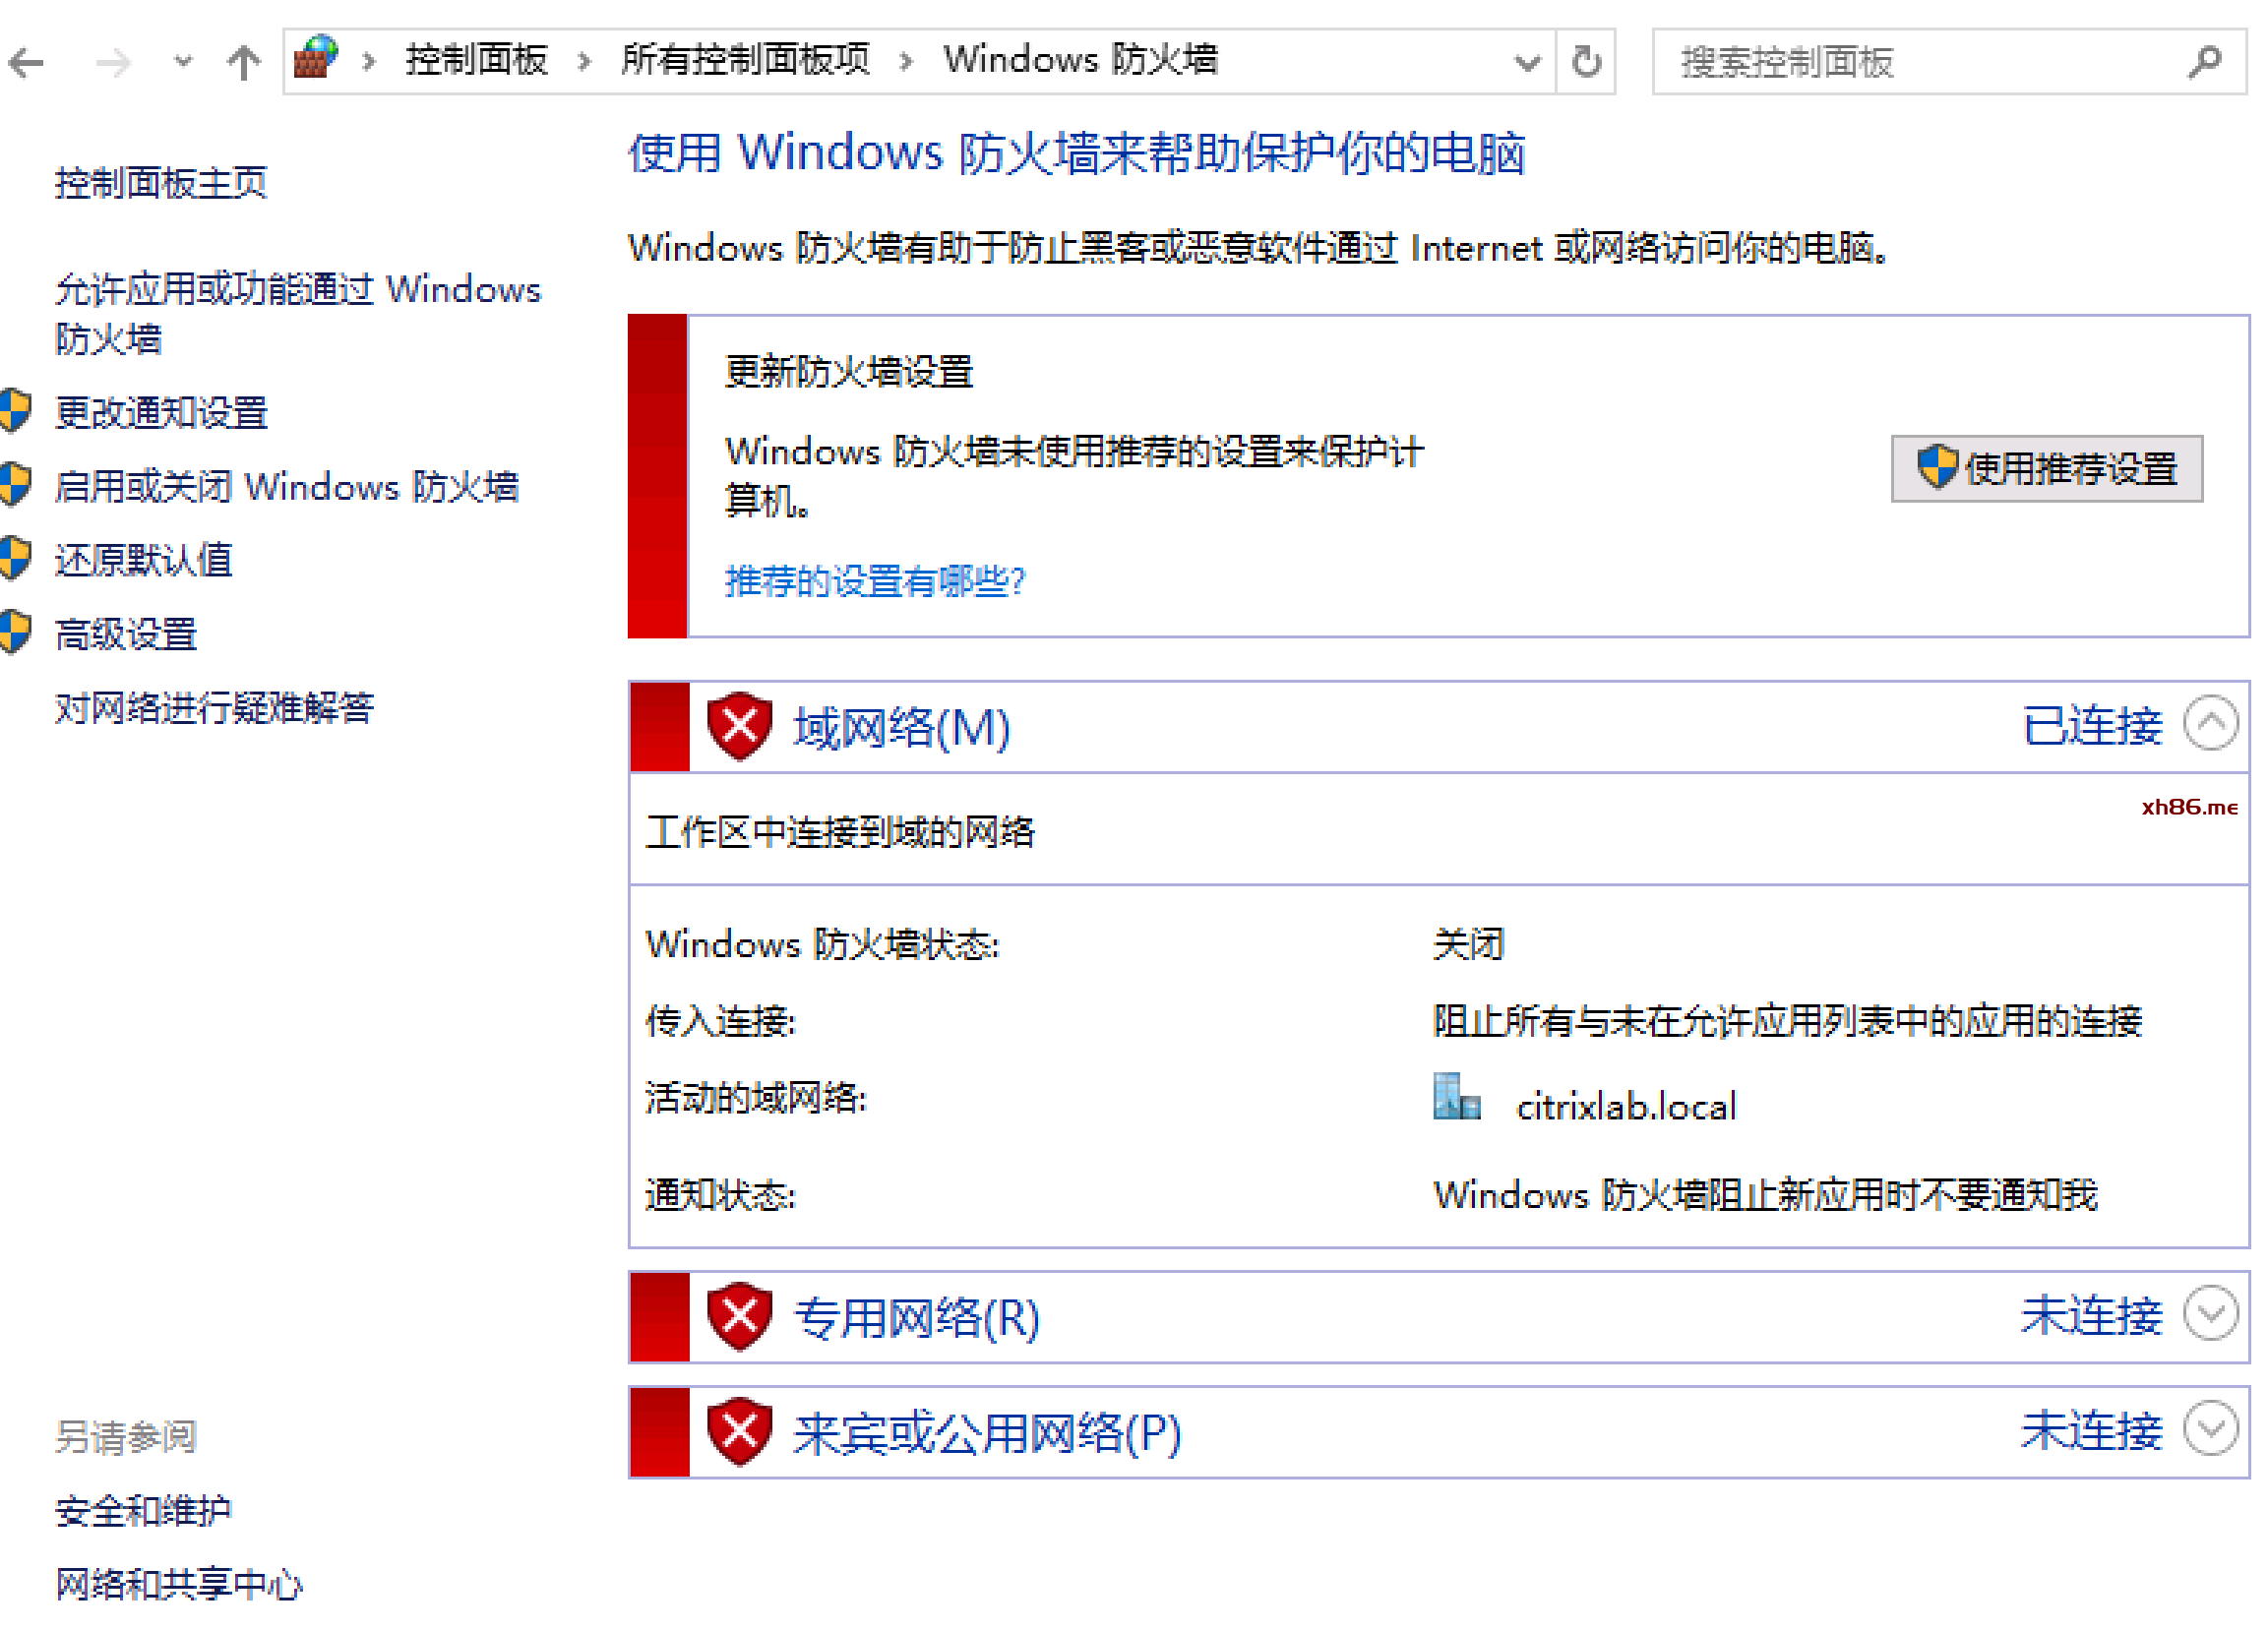2268x1630 pixels.
Task: Click the red shield beside 来宾或公用网络(P)
Action: (739, 1431)
